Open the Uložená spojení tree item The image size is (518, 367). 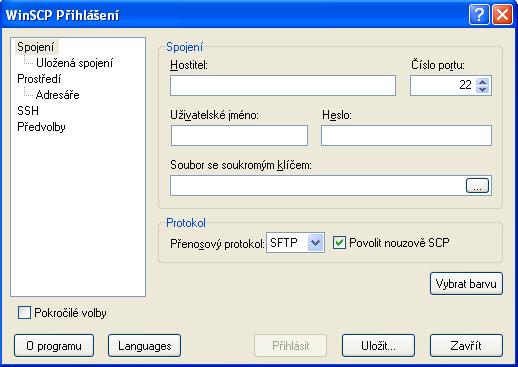pyautogui.click(x=74, y=63)
